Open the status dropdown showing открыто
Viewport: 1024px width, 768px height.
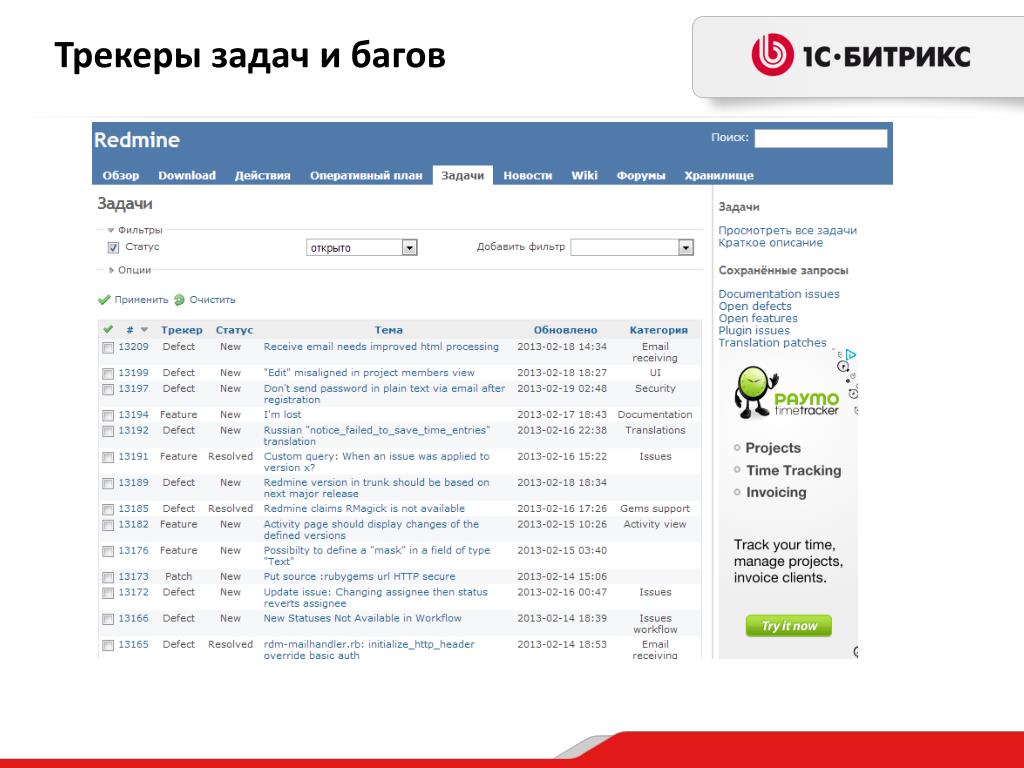pos(362,248)
